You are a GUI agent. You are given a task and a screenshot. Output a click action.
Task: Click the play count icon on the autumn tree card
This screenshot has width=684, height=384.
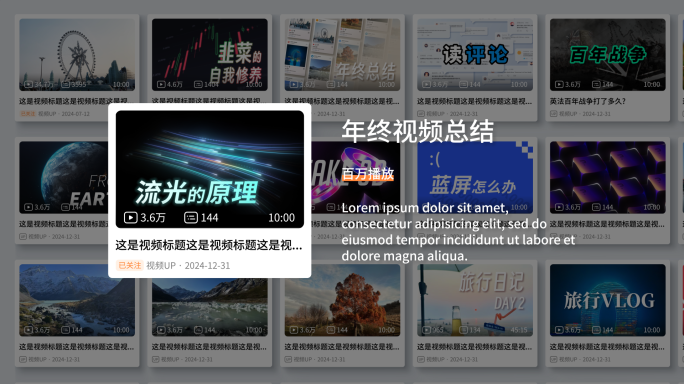point(294,330)
